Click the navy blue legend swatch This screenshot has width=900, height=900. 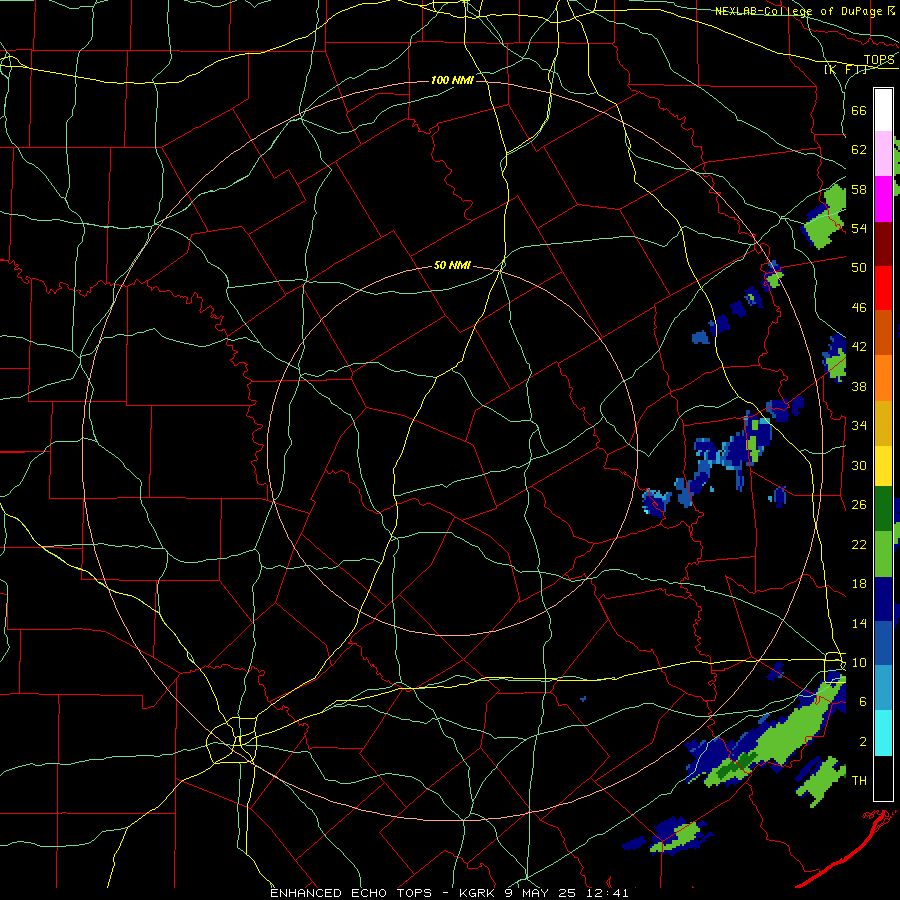pyautogui.click(x=883, y=599)
